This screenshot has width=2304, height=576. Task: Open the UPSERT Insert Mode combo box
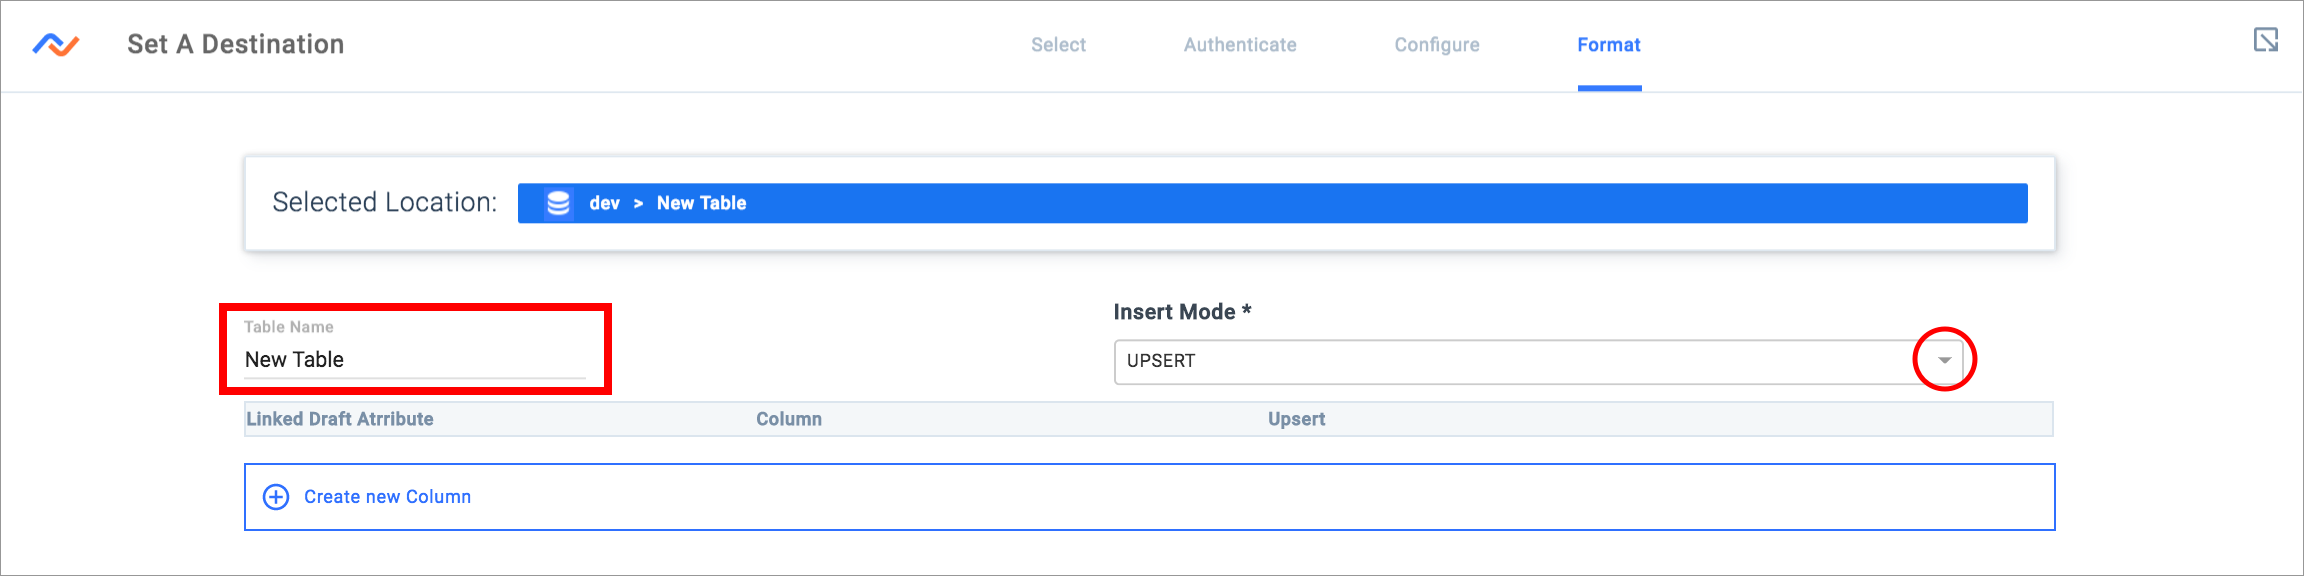(1540, 362)
